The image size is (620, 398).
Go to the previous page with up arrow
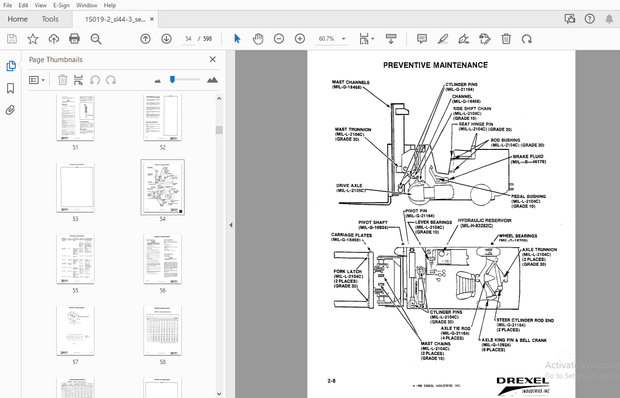[x=146, y=39]
